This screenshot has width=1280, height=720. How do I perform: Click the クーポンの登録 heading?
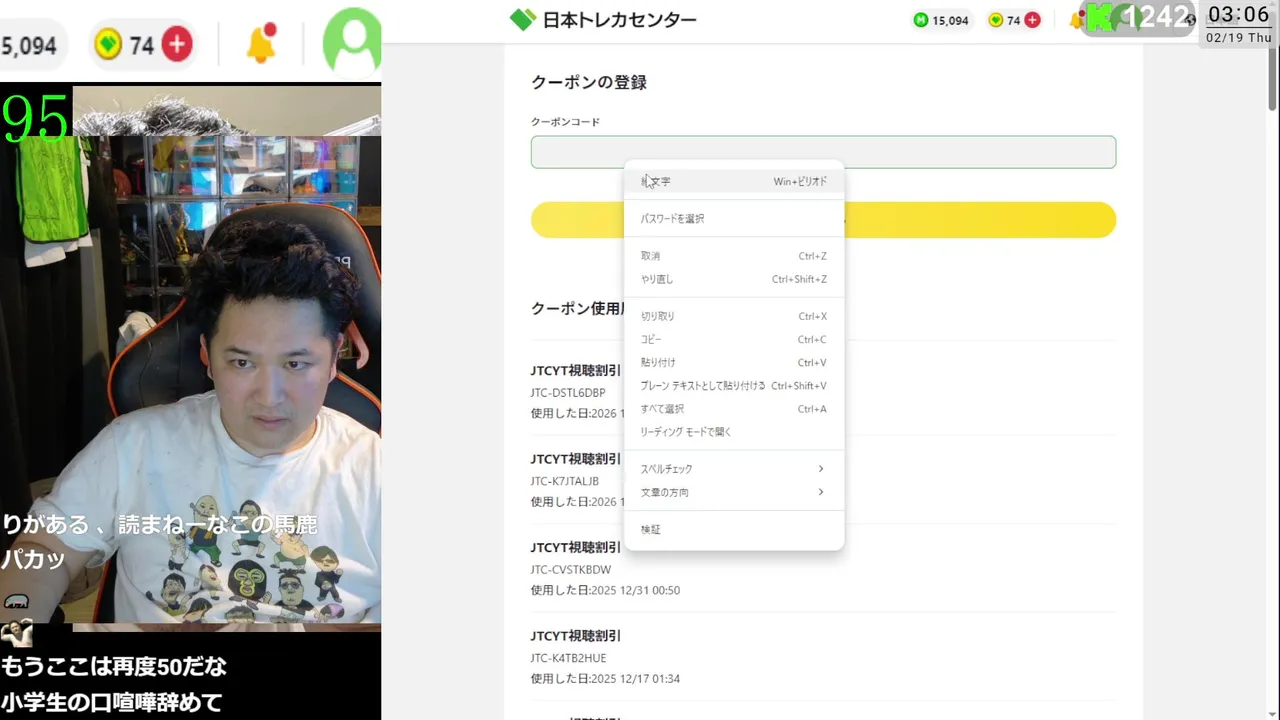[x=589, y=82]
